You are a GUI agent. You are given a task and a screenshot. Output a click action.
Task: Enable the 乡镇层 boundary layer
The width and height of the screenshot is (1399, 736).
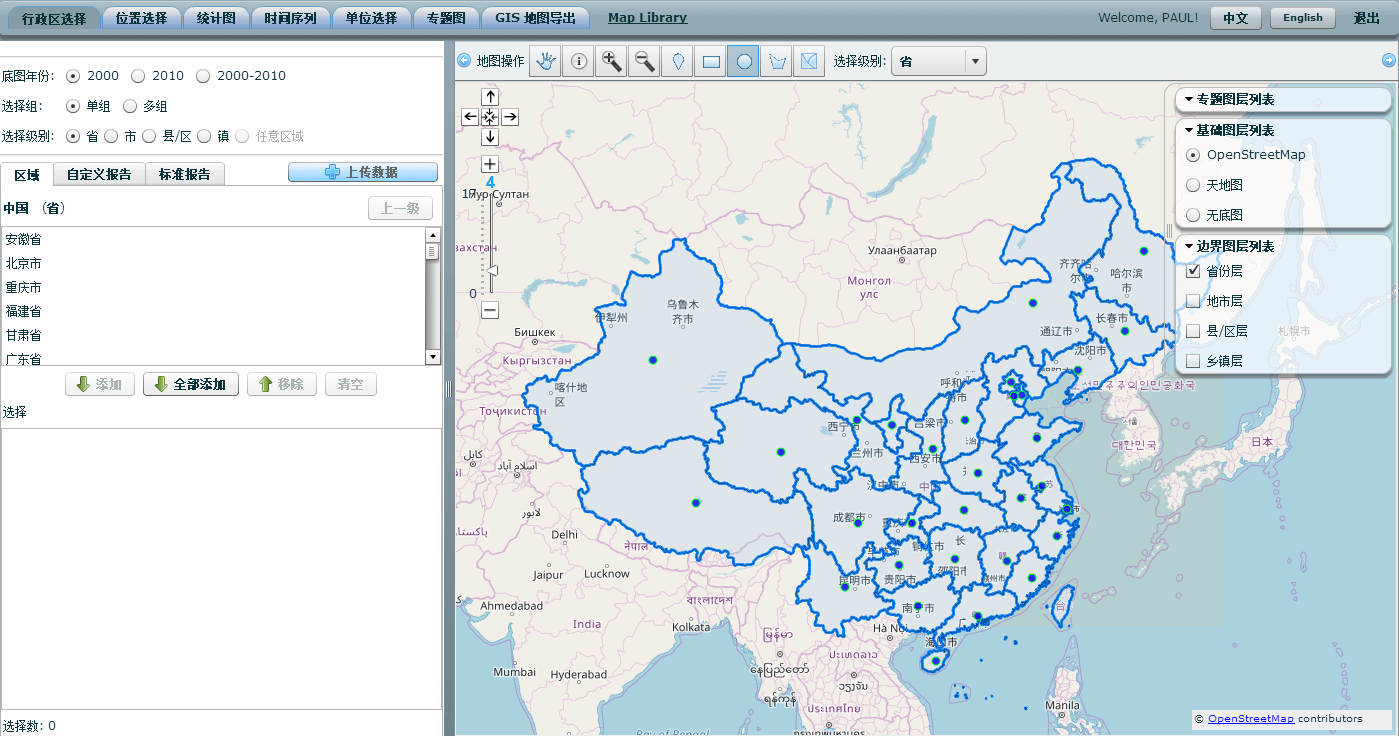[1193, 361]
